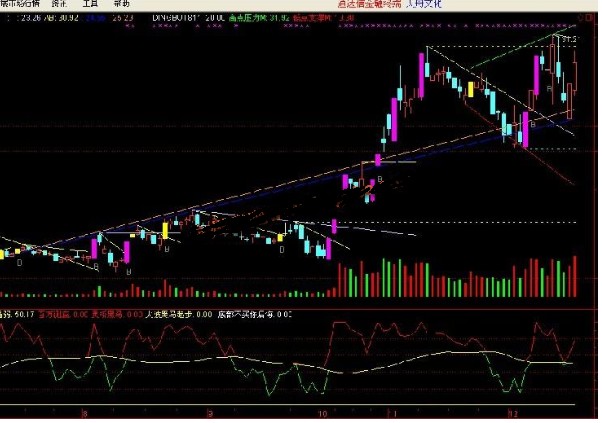Viewport: 602px width, 423px height.
Task: Select the month 8 marker on time axis
Action: (x=85, y=413)
